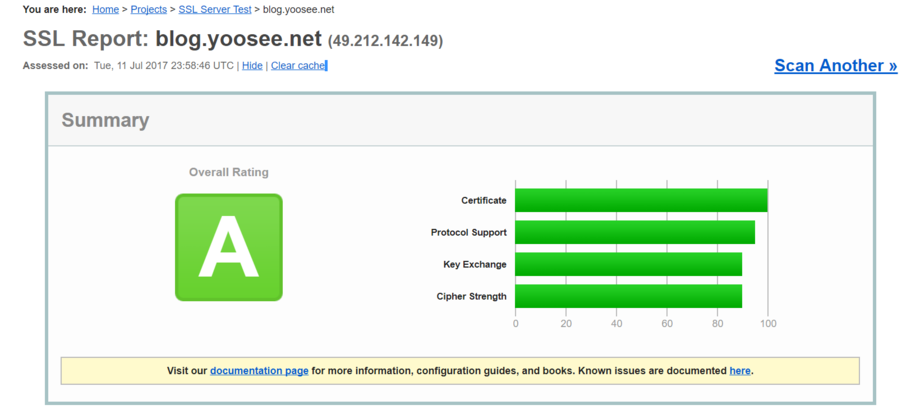Image resolution: width=920 pixels, height=414 pixels.
Task: Click the 'SSL Report: blog.yoosee.net' title
Action: point(172,39)
